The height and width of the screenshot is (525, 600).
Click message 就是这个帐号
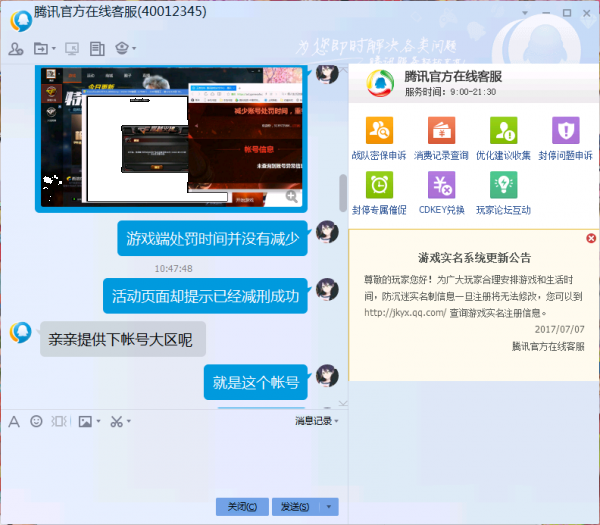click(256, 382)
